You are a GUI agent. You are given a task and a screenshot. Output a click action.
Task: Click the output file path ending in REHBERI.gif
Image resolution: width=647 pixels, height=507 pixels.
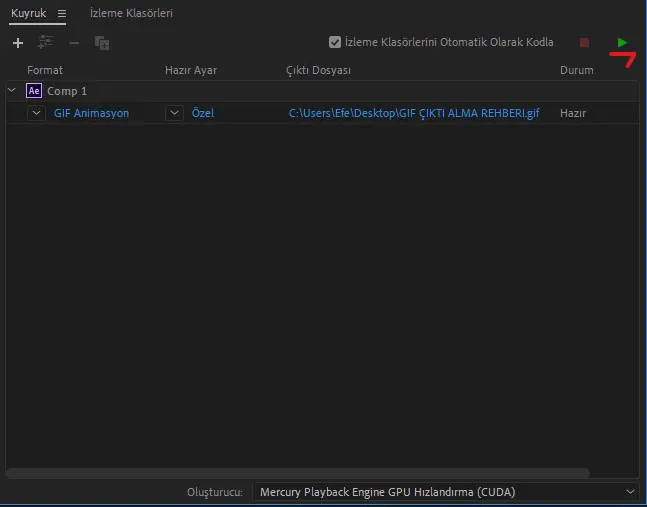pyautogui.click(x=414, y=113)
